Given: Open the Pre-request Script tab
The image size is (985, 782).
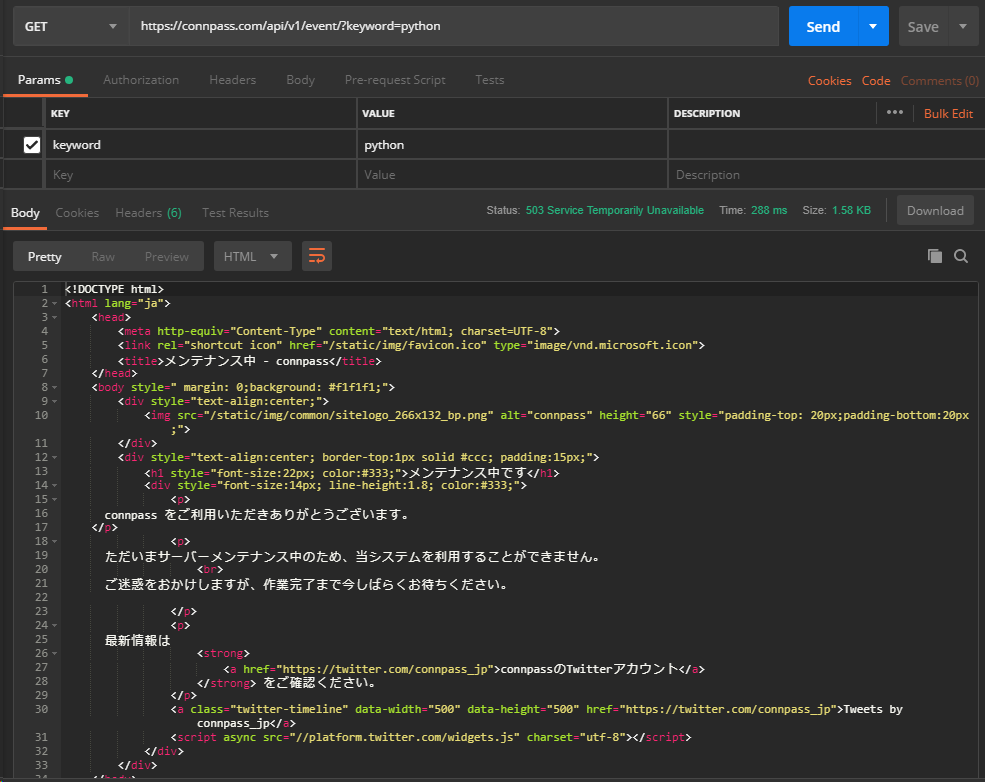Looking at the screenshot, I should click(x=395, y=80).
